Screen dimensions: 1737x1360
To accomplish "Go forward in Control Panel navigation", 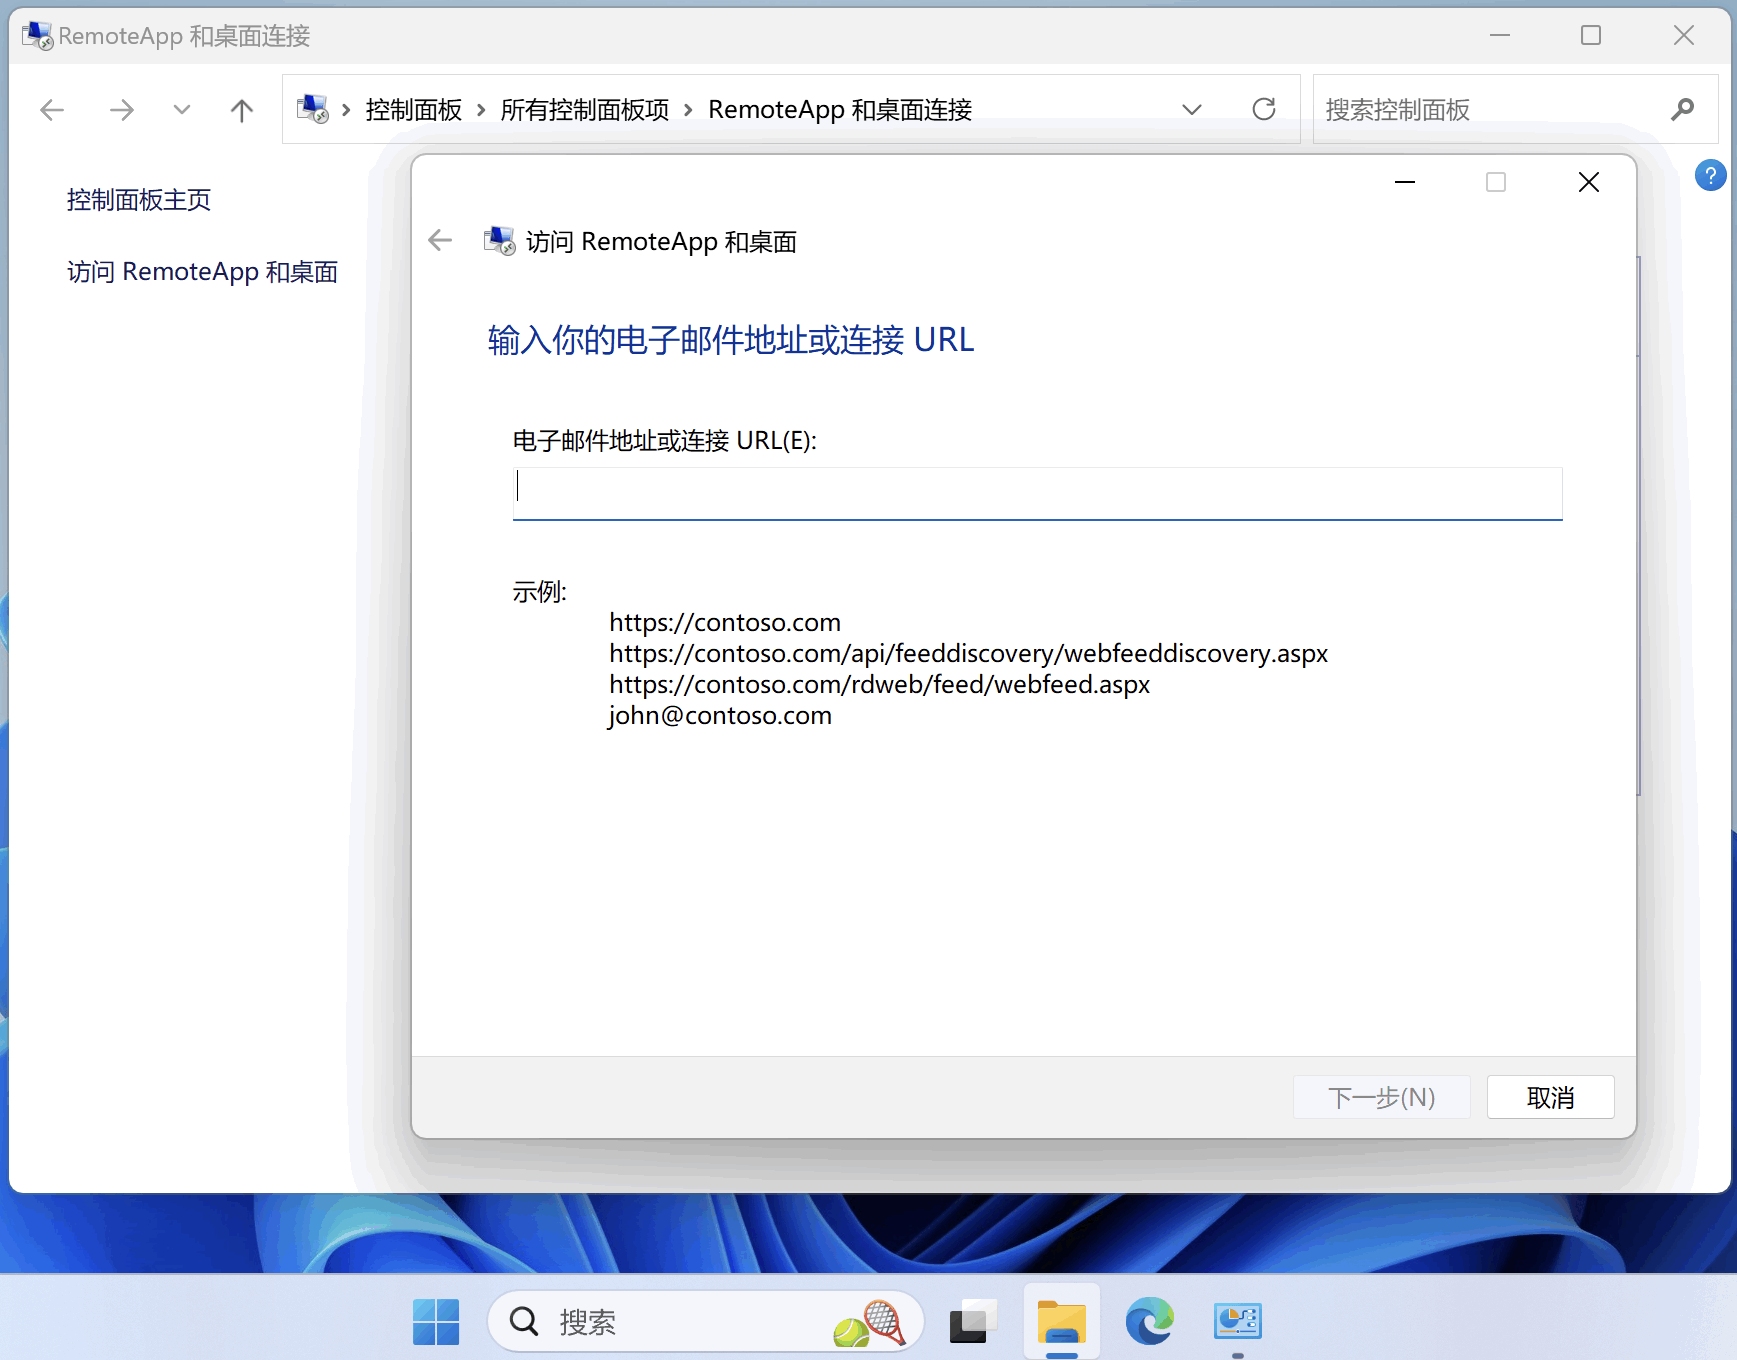I will tap(121, 110).
